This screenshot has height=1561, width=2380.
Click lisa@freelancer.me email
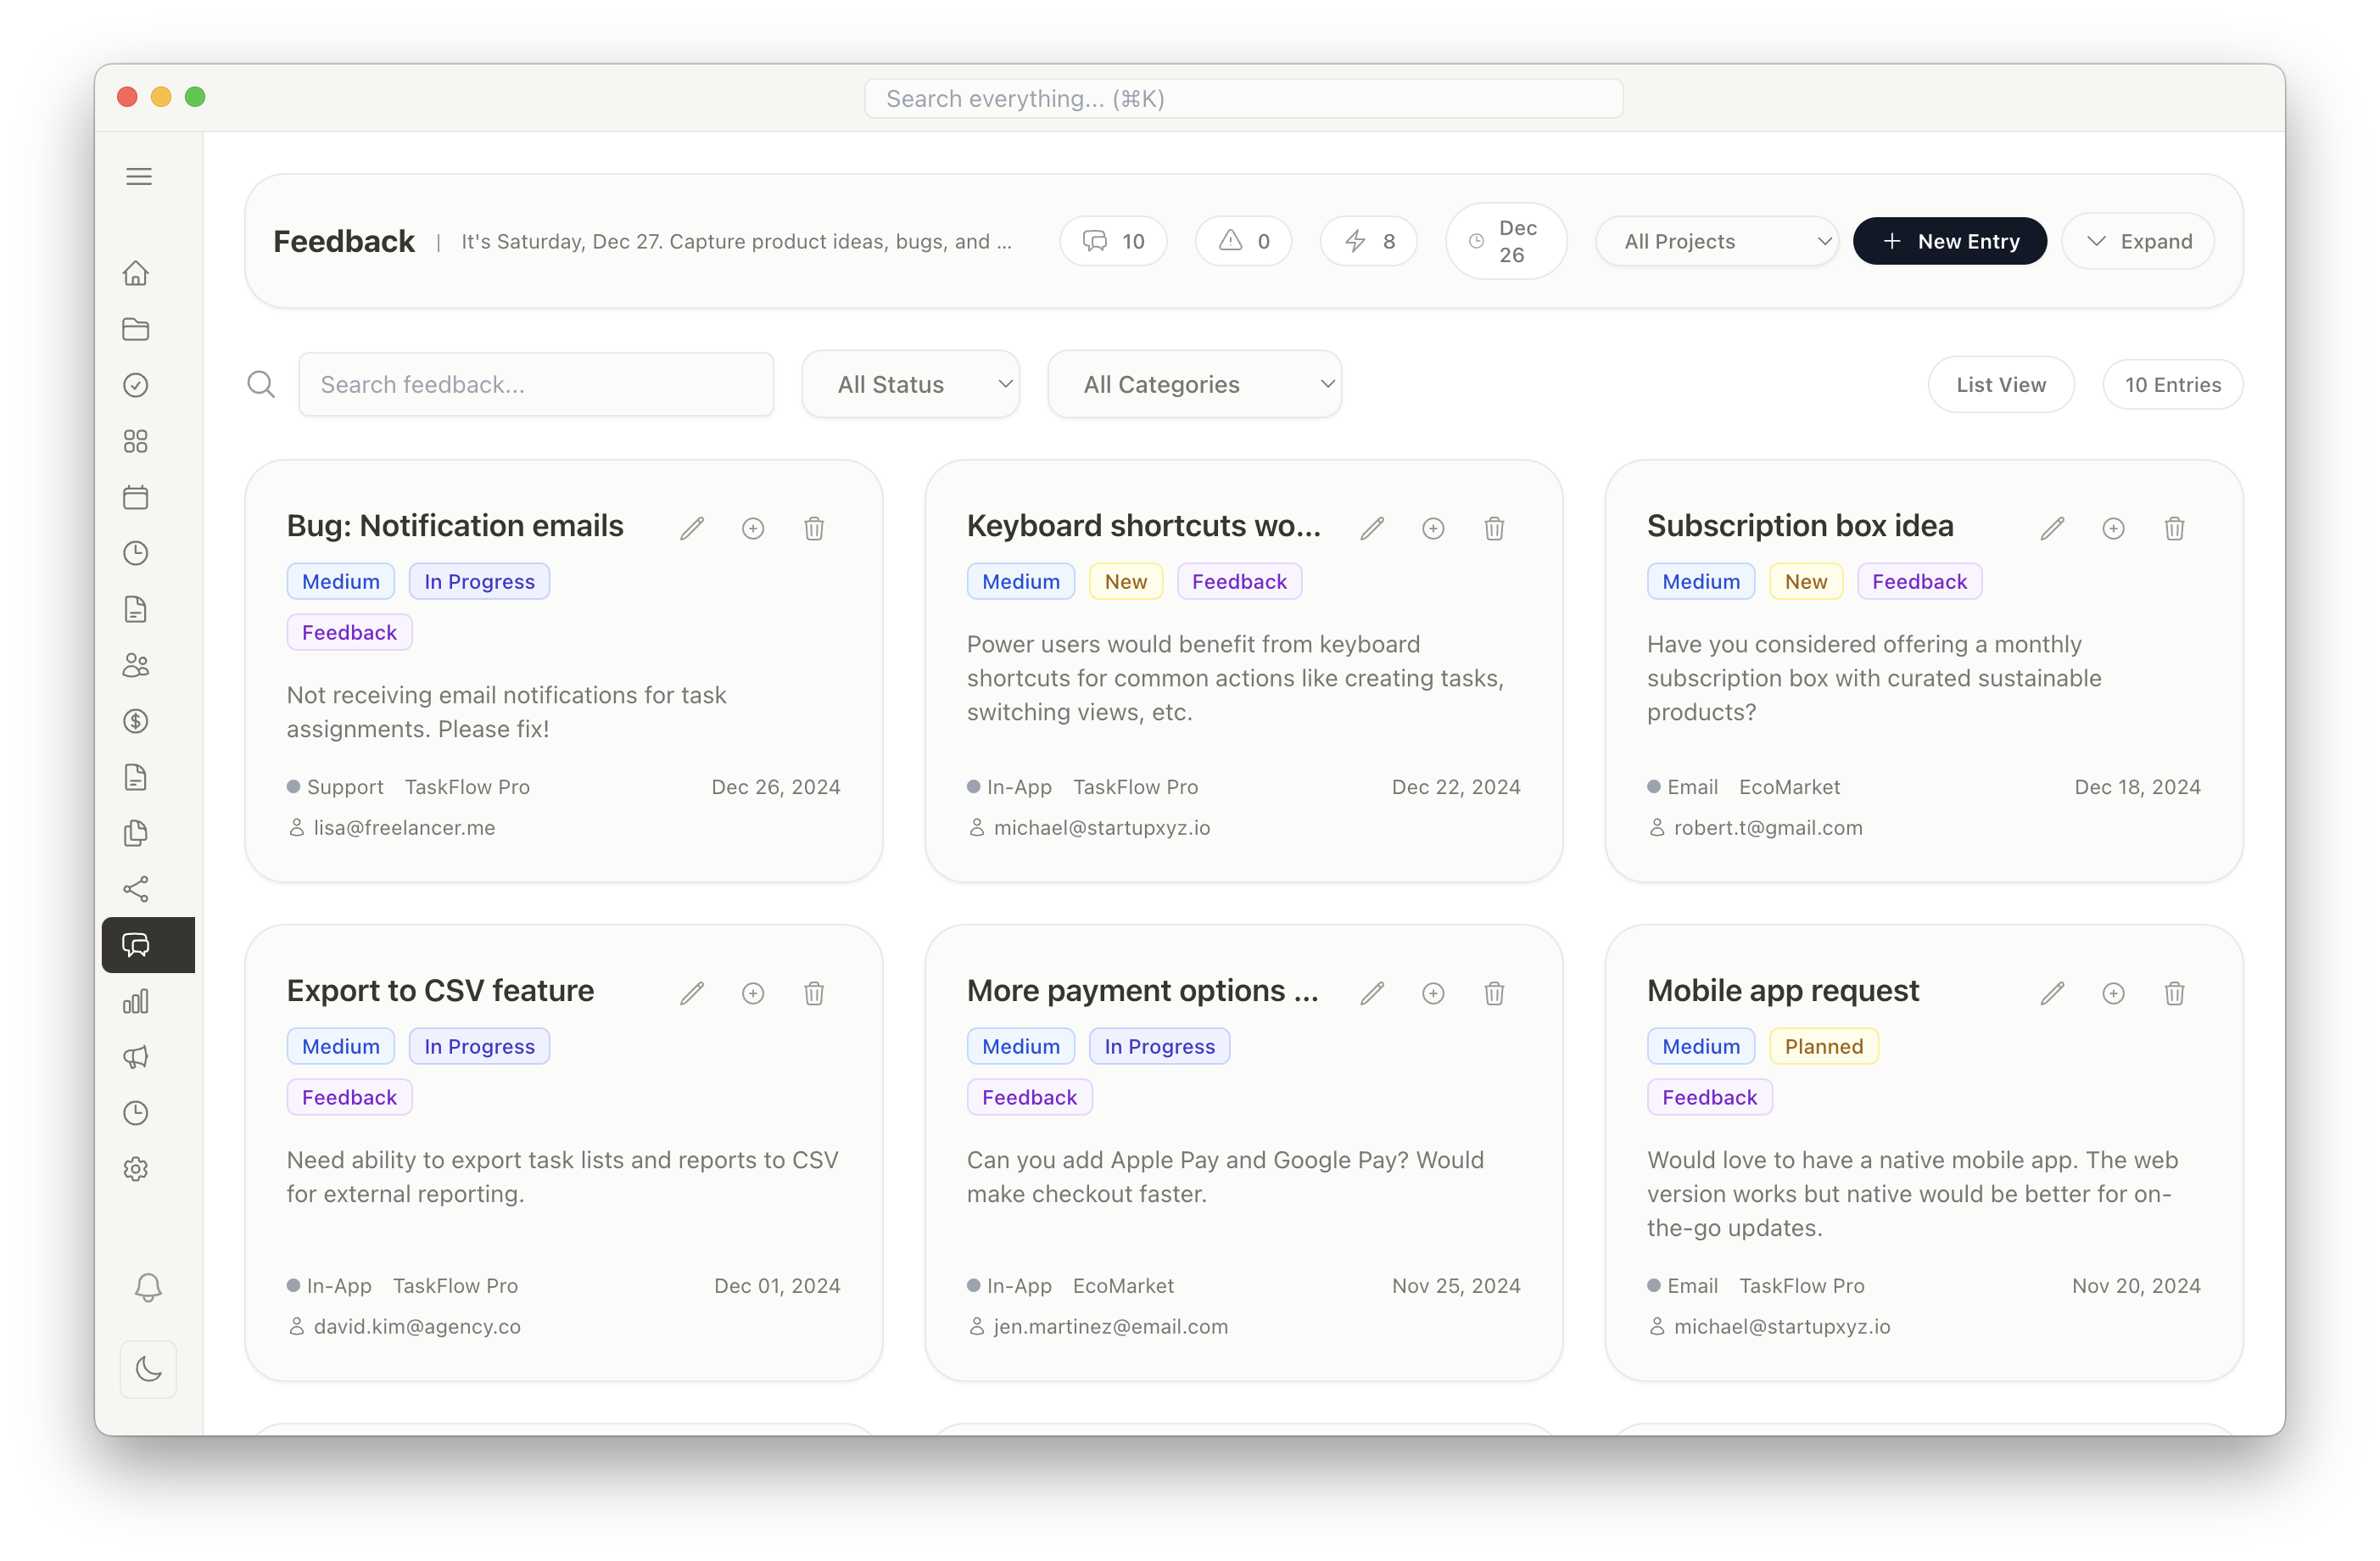tap(404, 827)
